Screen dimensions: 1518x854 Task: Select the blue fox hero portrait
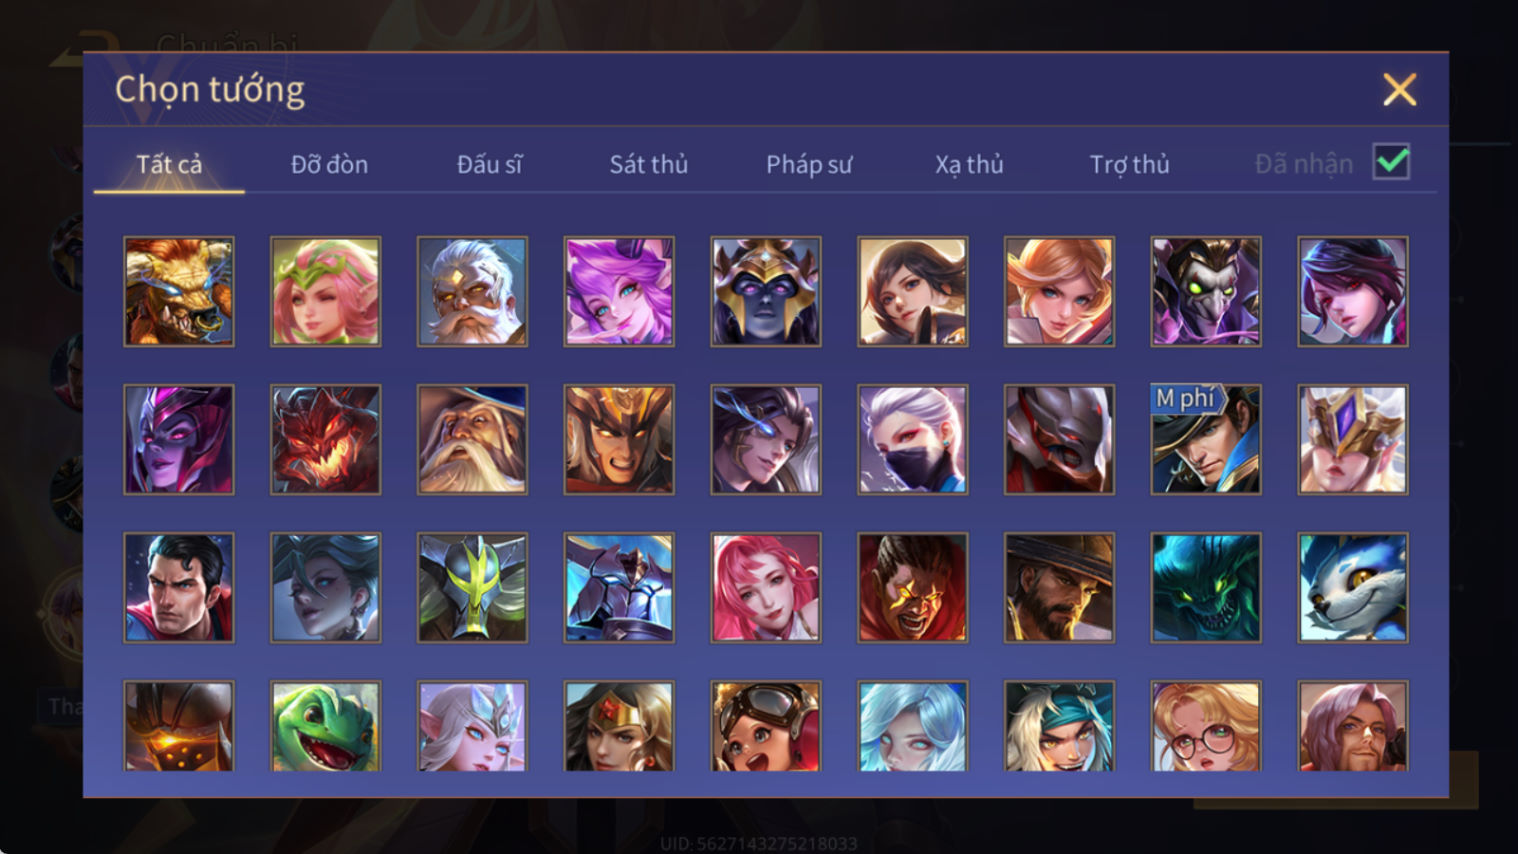pyautogui.click(x=1353, y=587)
